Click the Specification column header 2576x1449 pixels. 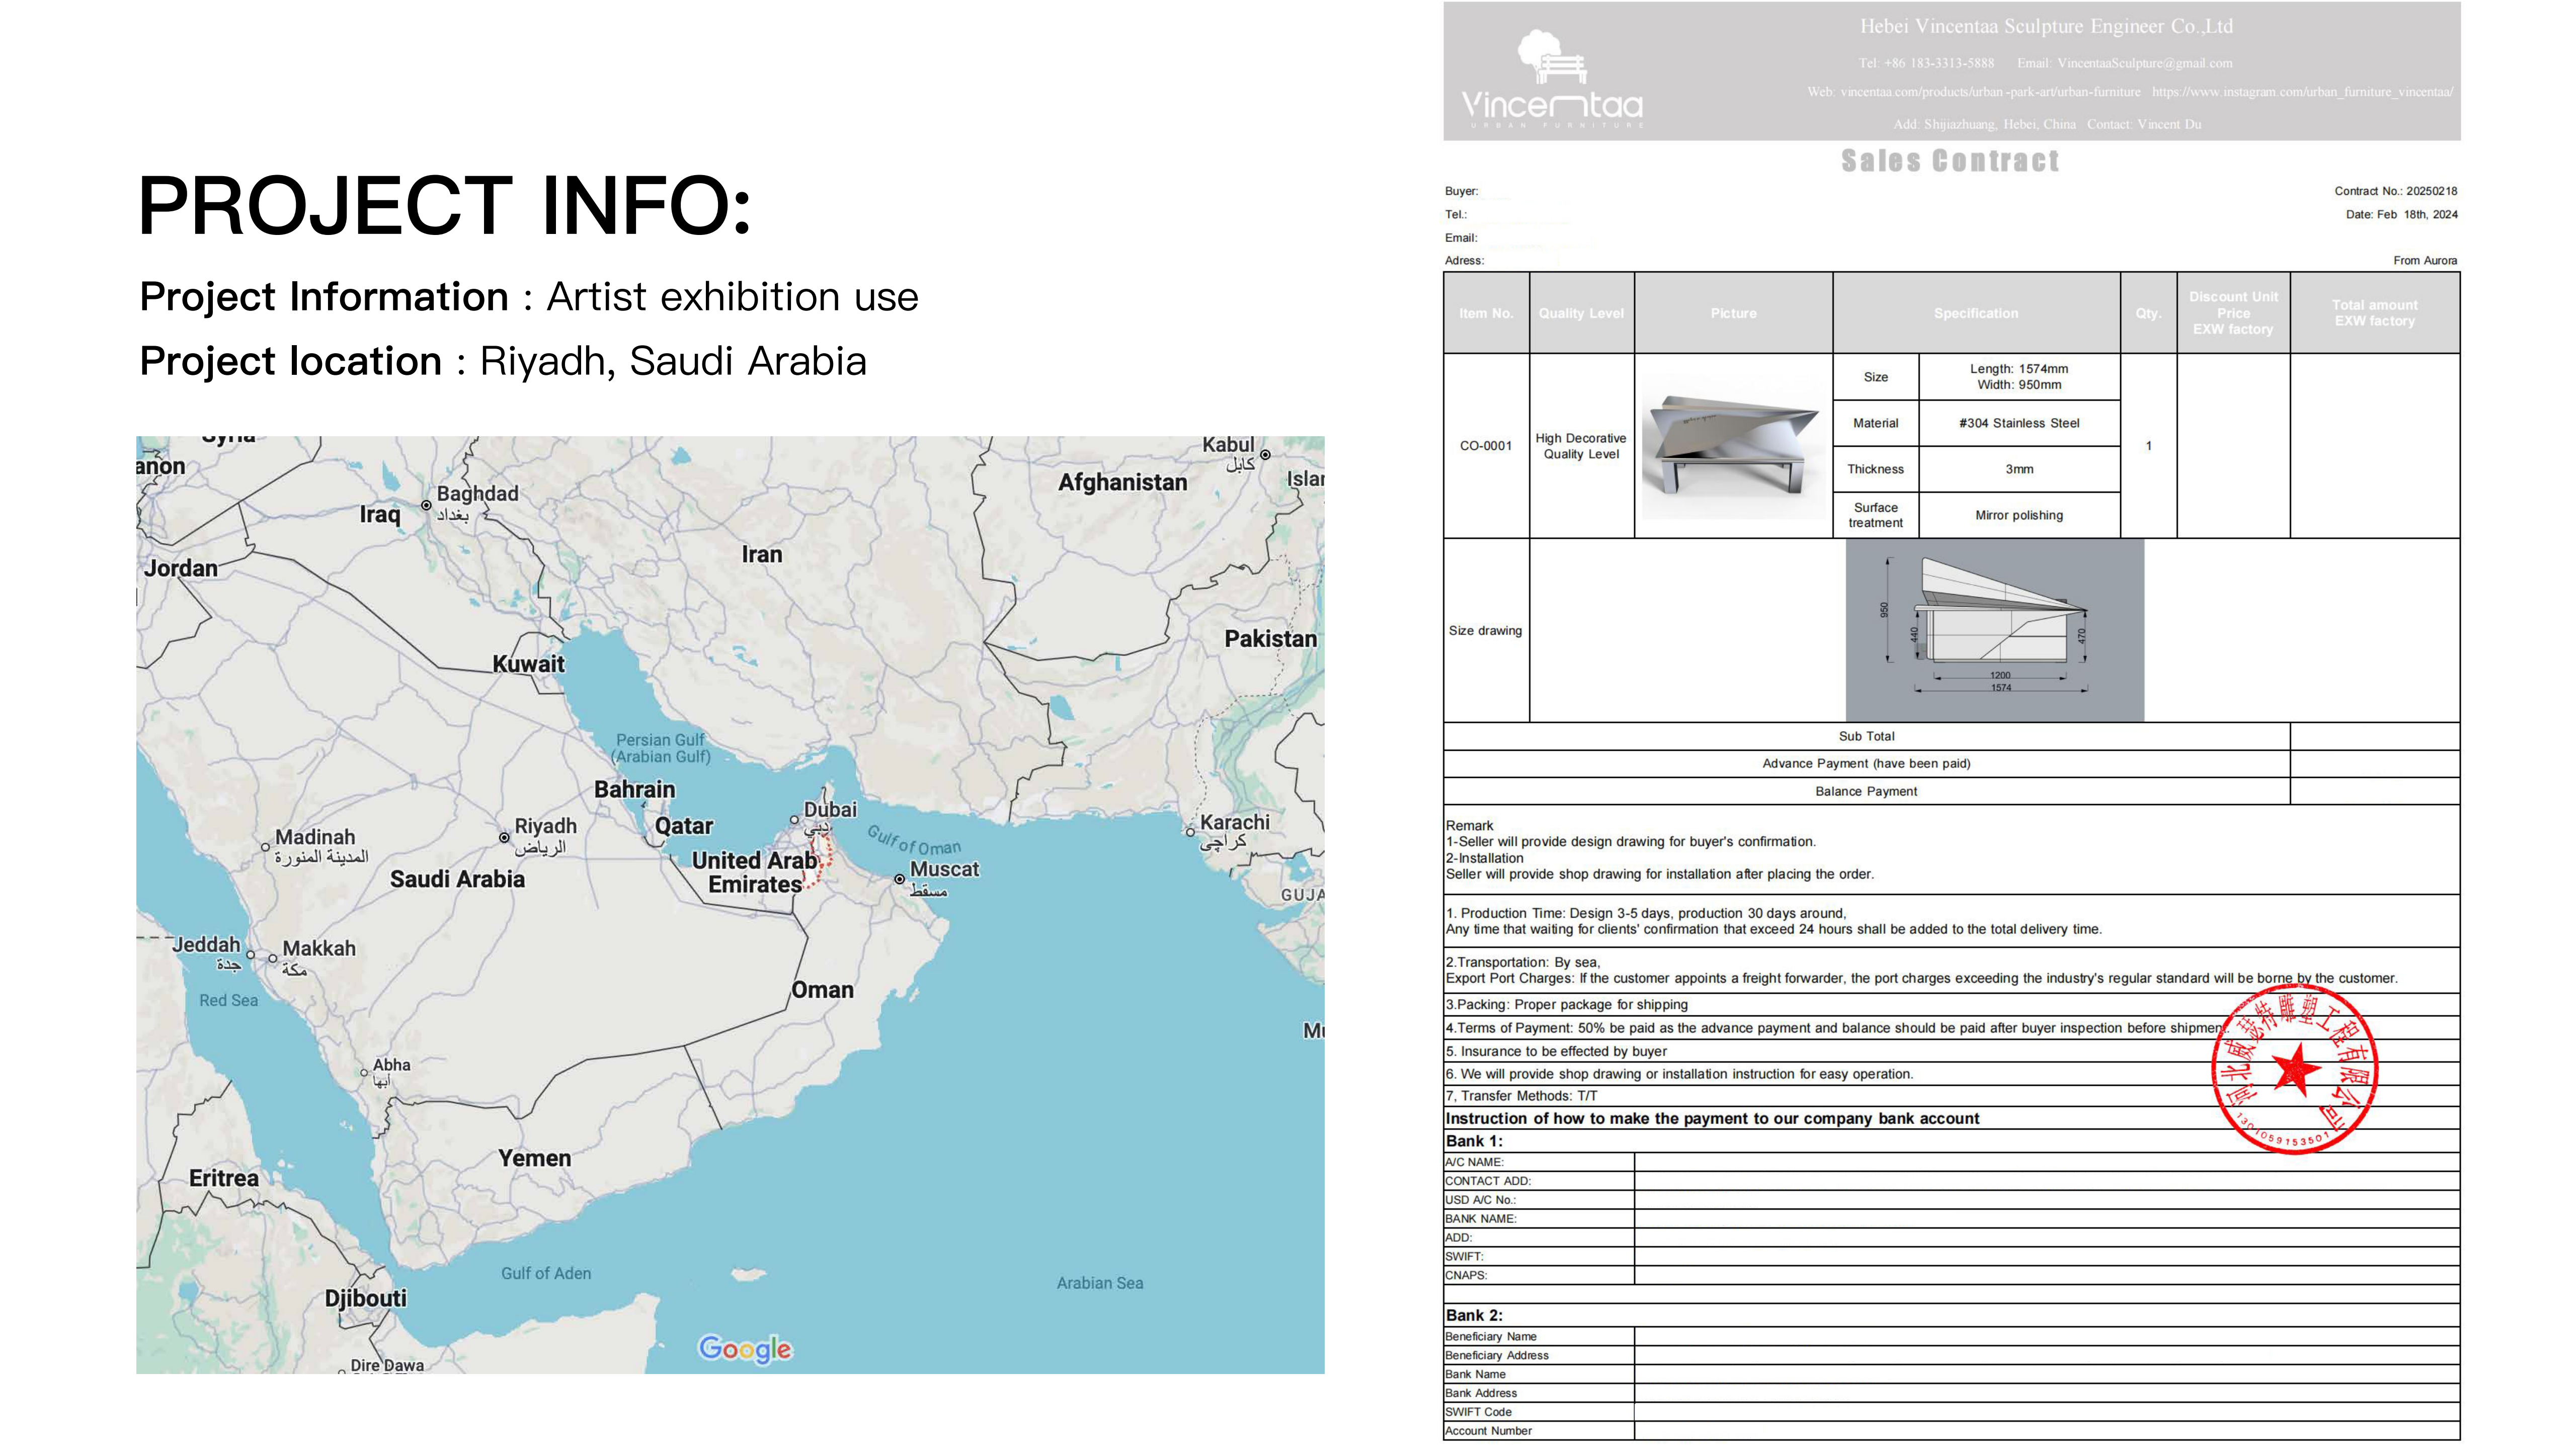(1975, 313)
